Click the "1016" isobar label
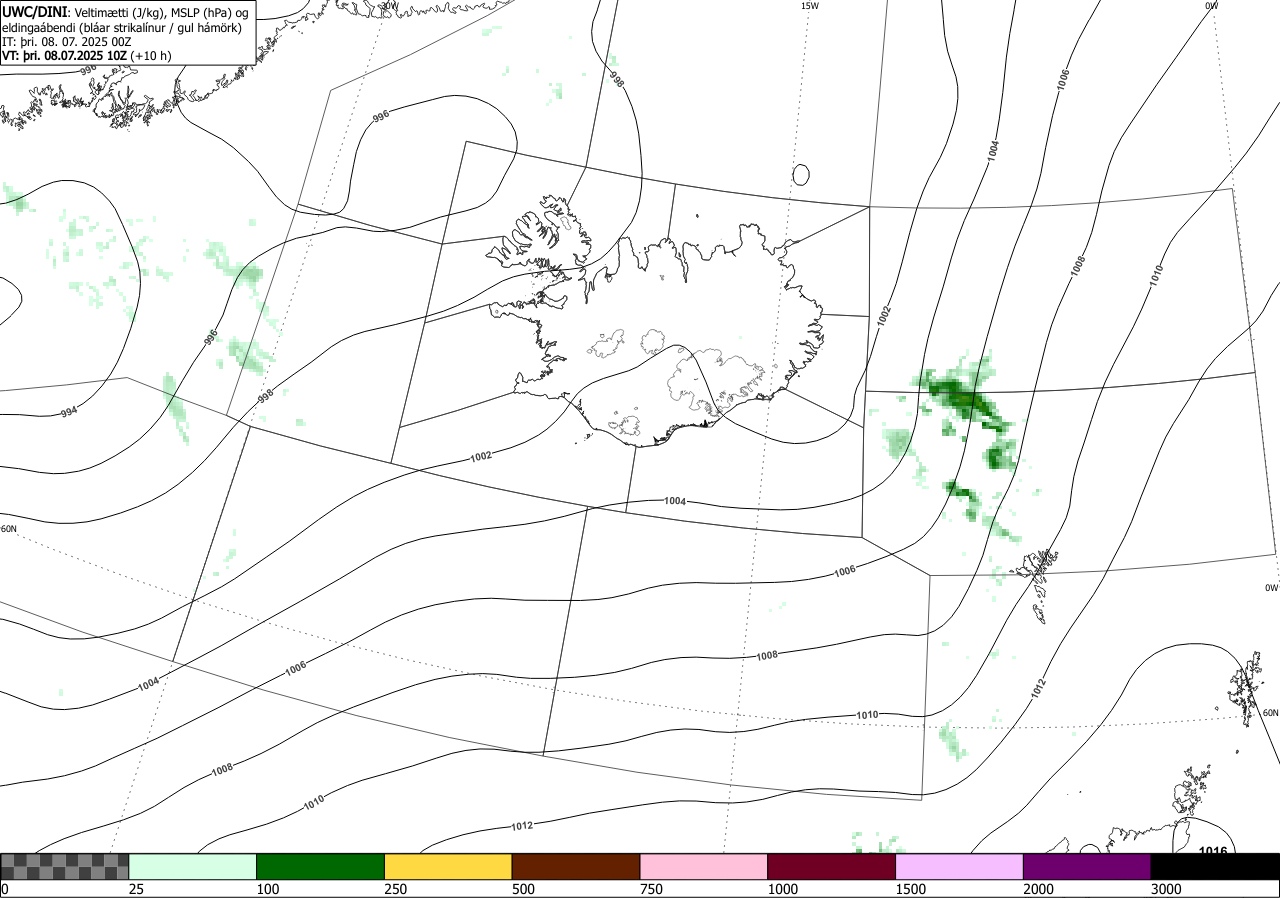The width and height of the screenshot is (1280, 898). [1212, 850]
